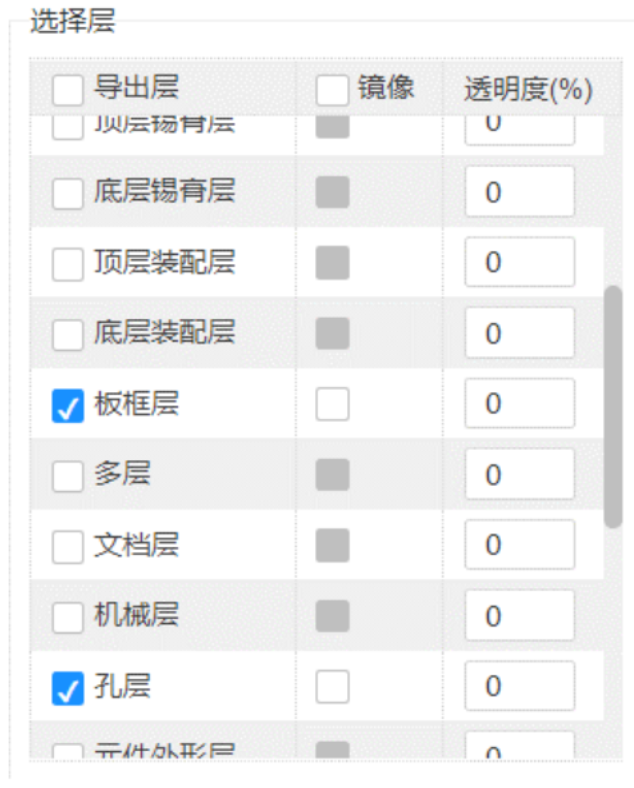Enable the 顶层装配层 layer checkbox

[x=67, y=264]
